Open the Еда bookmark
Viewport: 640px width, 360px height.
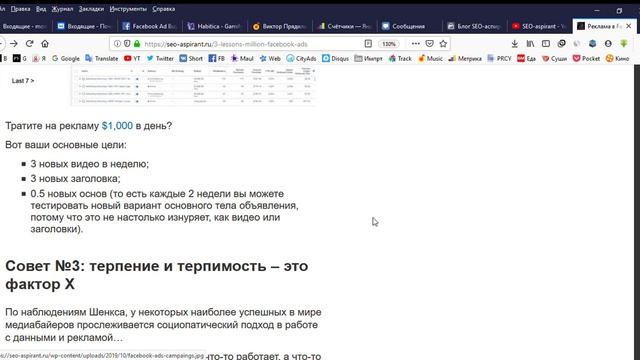coord(527,58)
